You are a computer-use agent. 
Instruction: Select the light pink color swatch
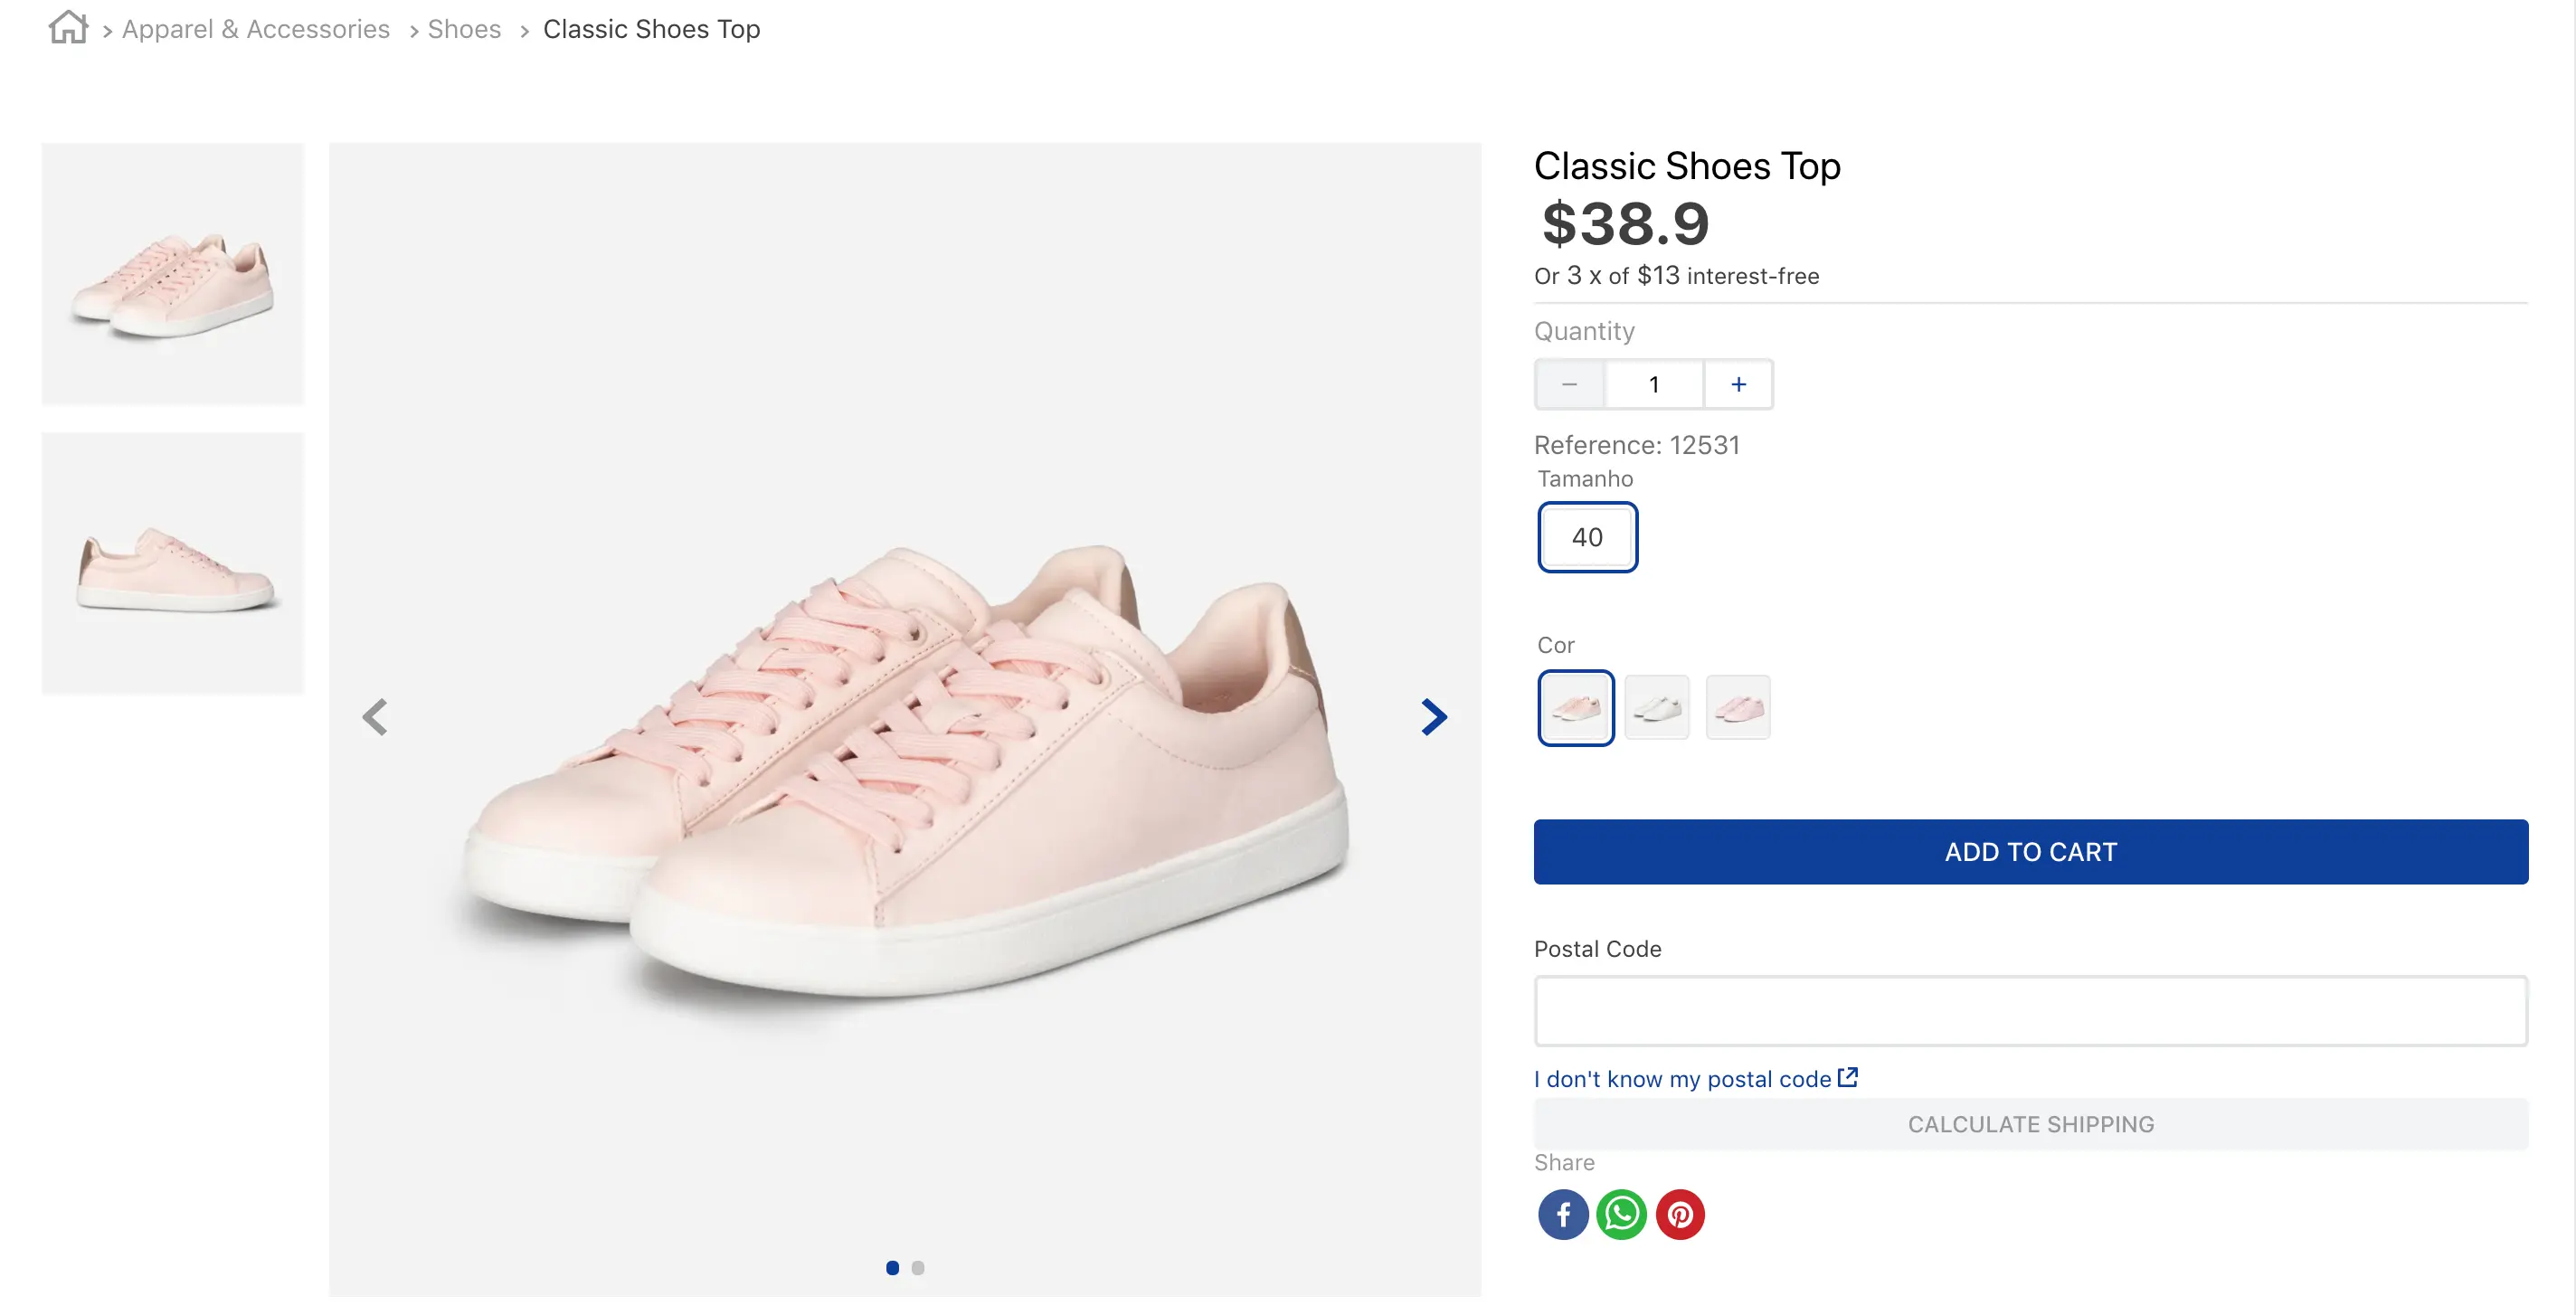[x=1575, y=708]
